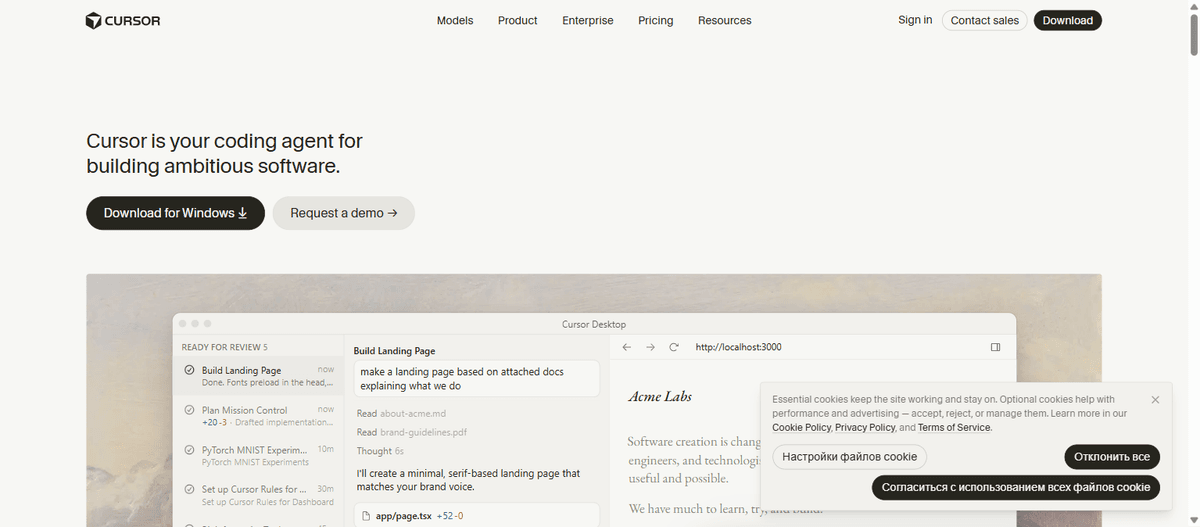Click the Cursor logo in the header
This screenshot has width=1200, height=527.
(123, 20)
